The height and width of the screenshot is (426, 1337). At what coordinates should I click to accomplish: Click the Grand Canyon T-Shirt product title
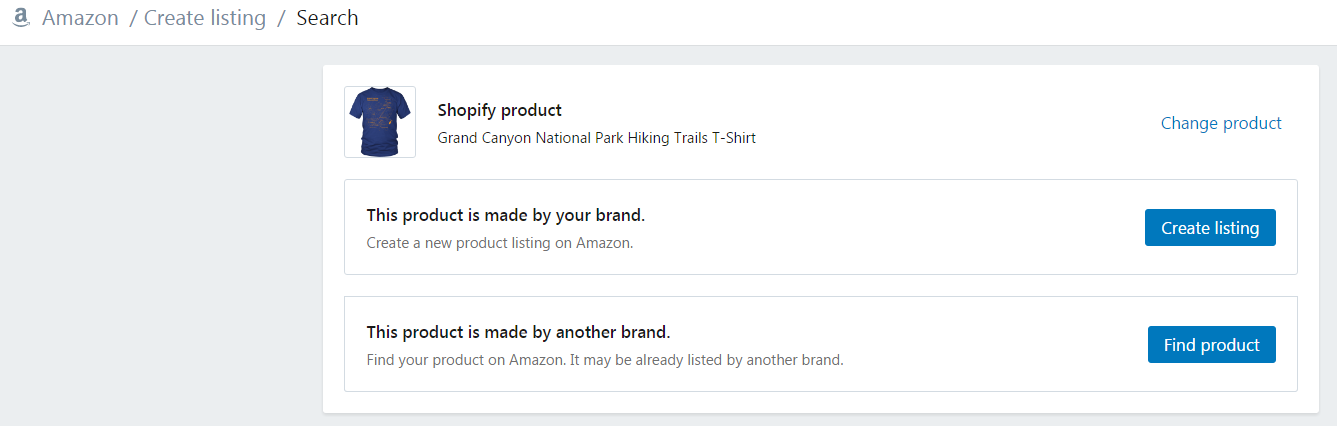click(597, 138)
